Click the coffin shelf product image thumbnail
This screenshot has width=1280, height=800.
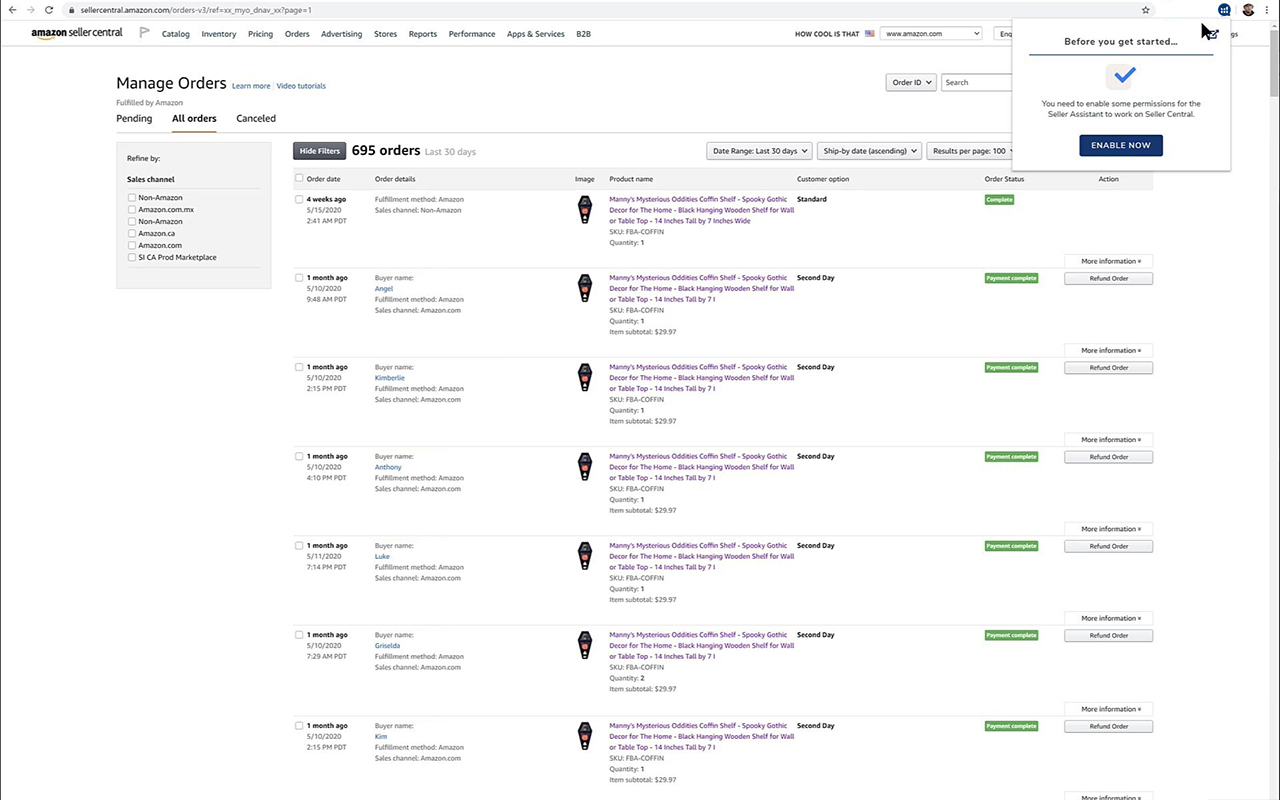[585, 209]
